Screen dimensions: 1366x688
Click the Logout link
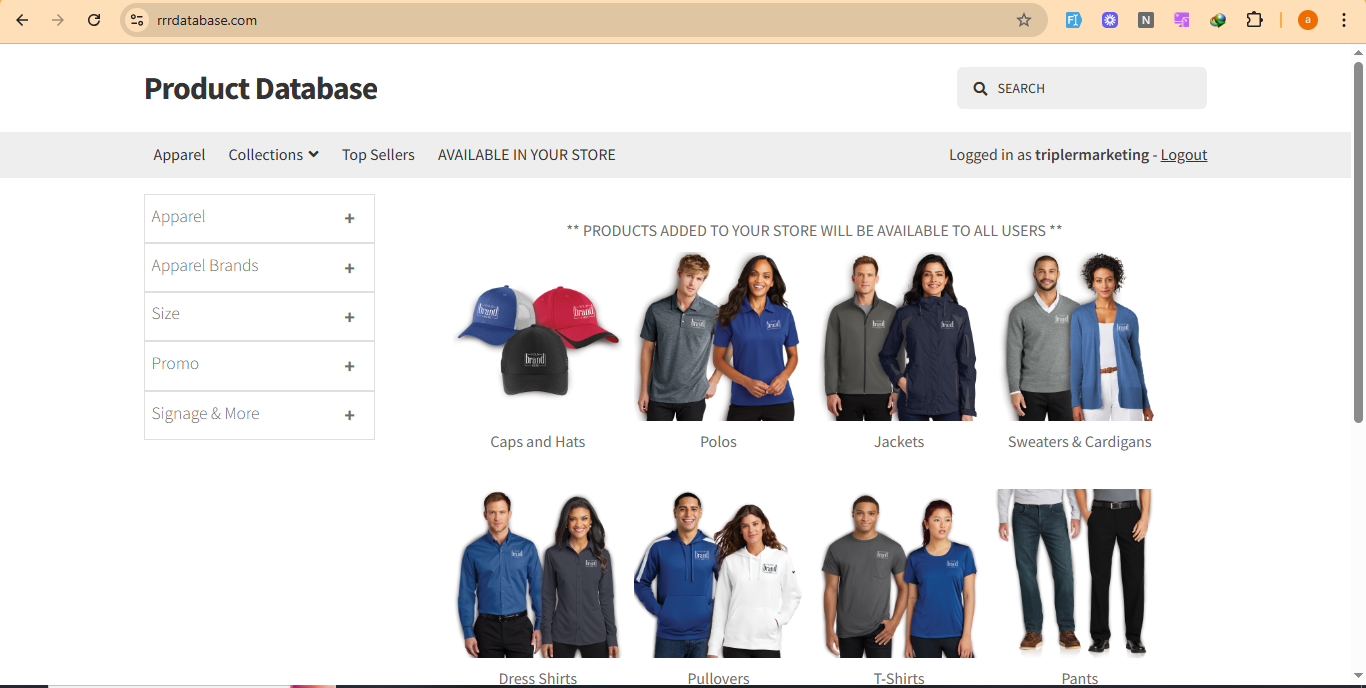[x=1183, y=155]
